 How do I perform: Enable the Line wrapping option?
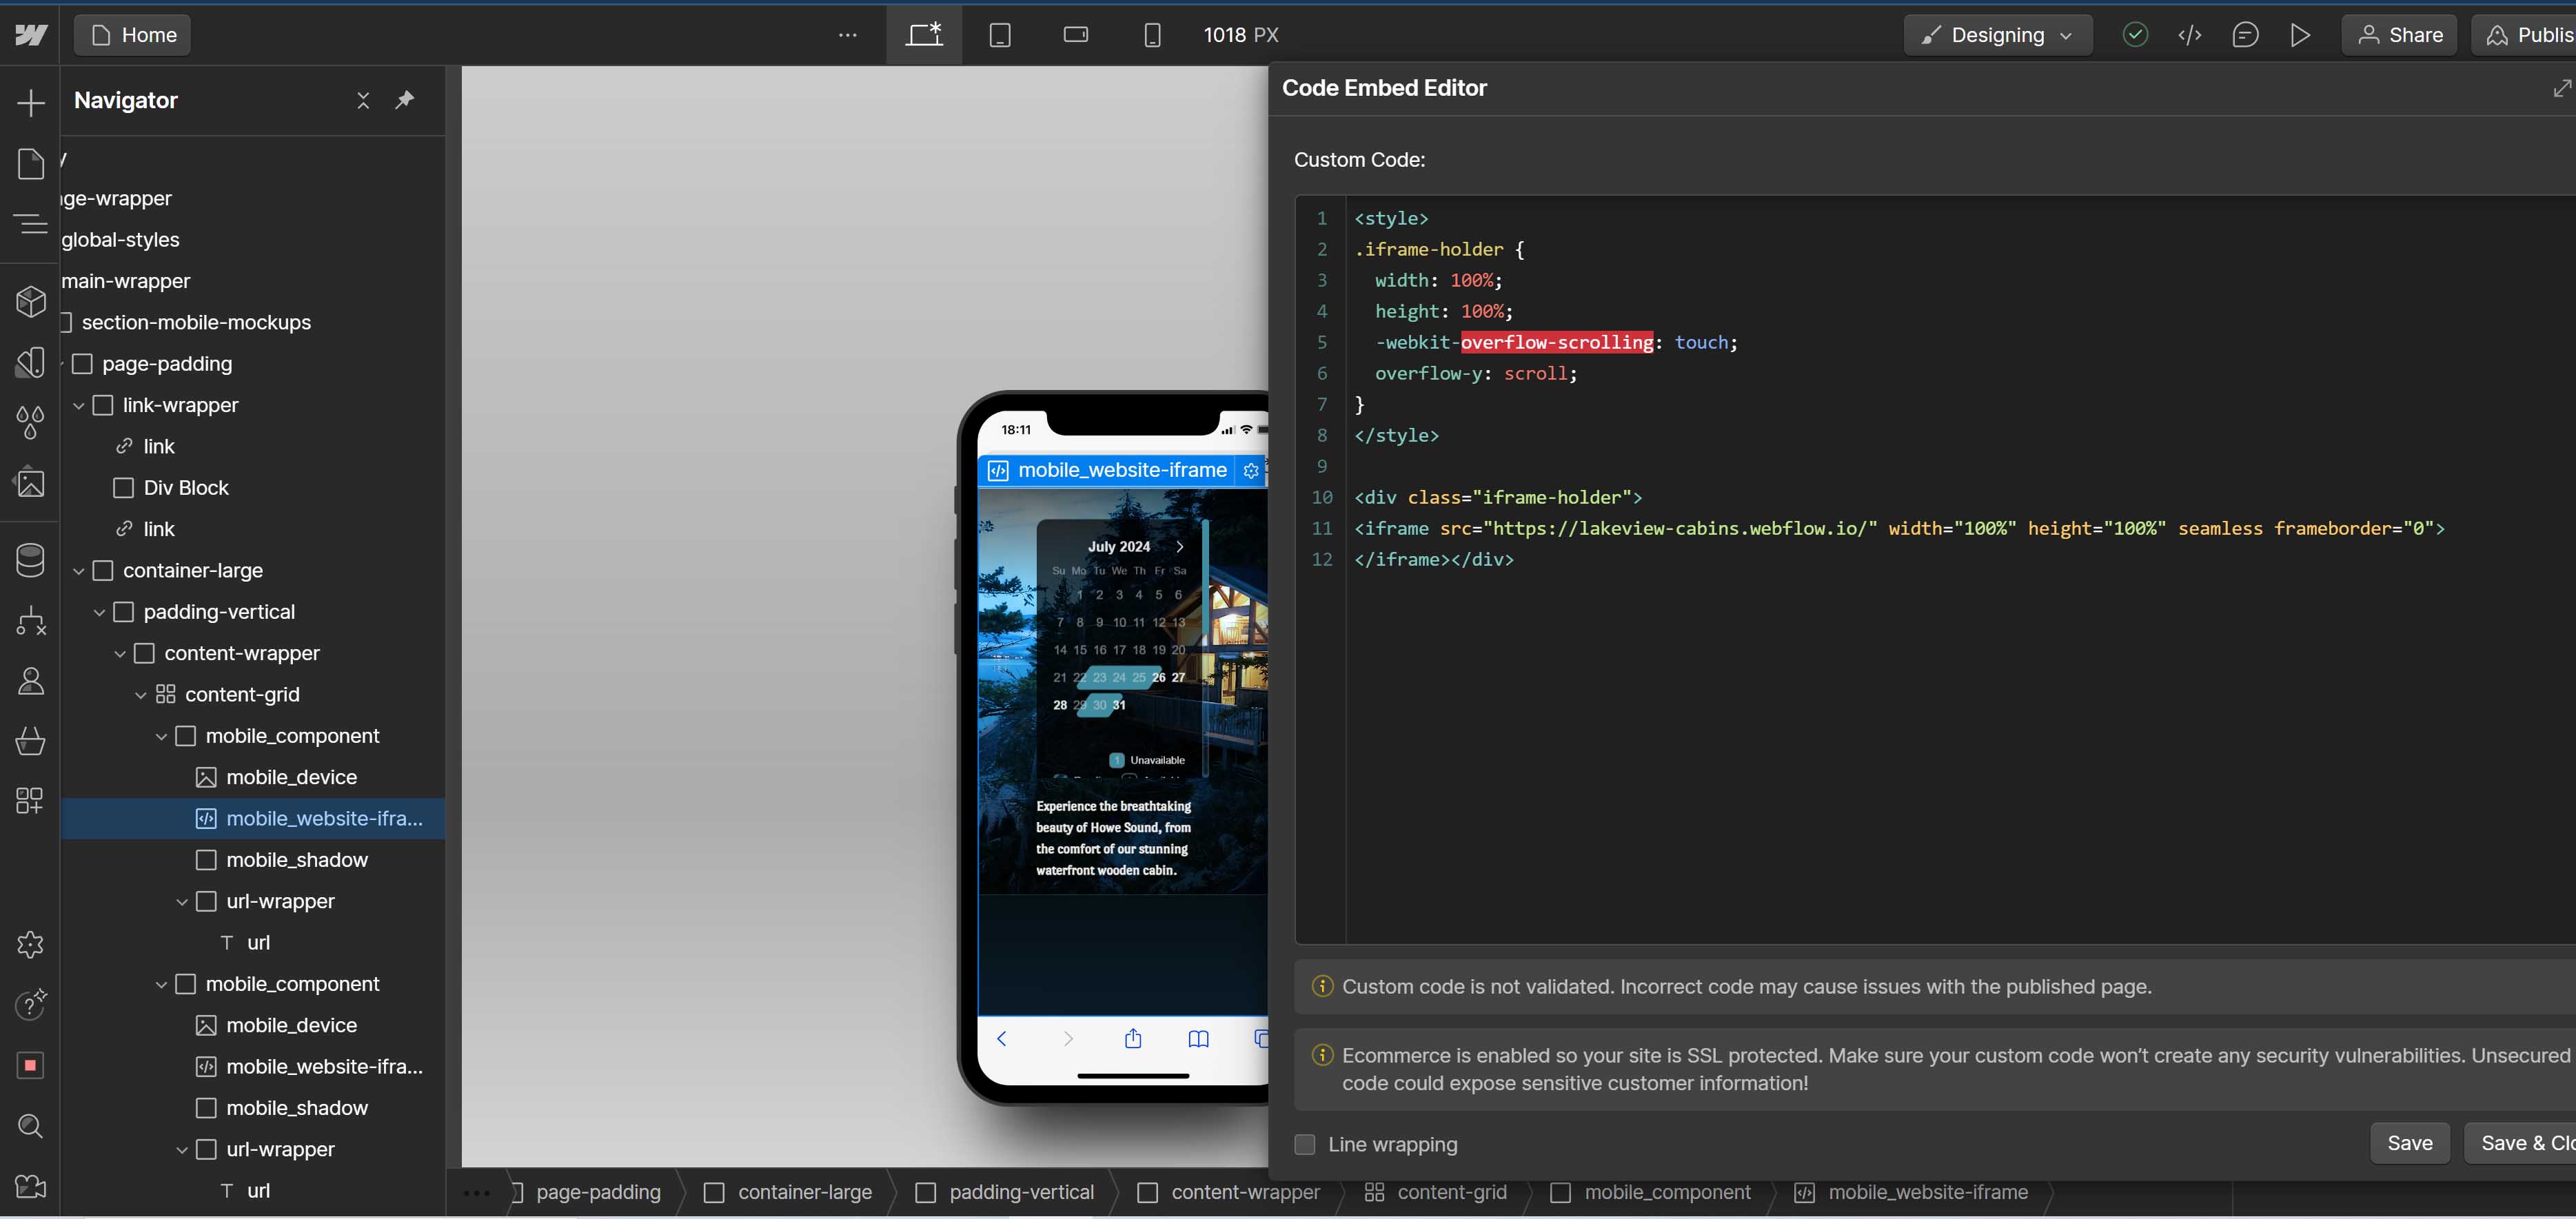tap(1304, 1145)
